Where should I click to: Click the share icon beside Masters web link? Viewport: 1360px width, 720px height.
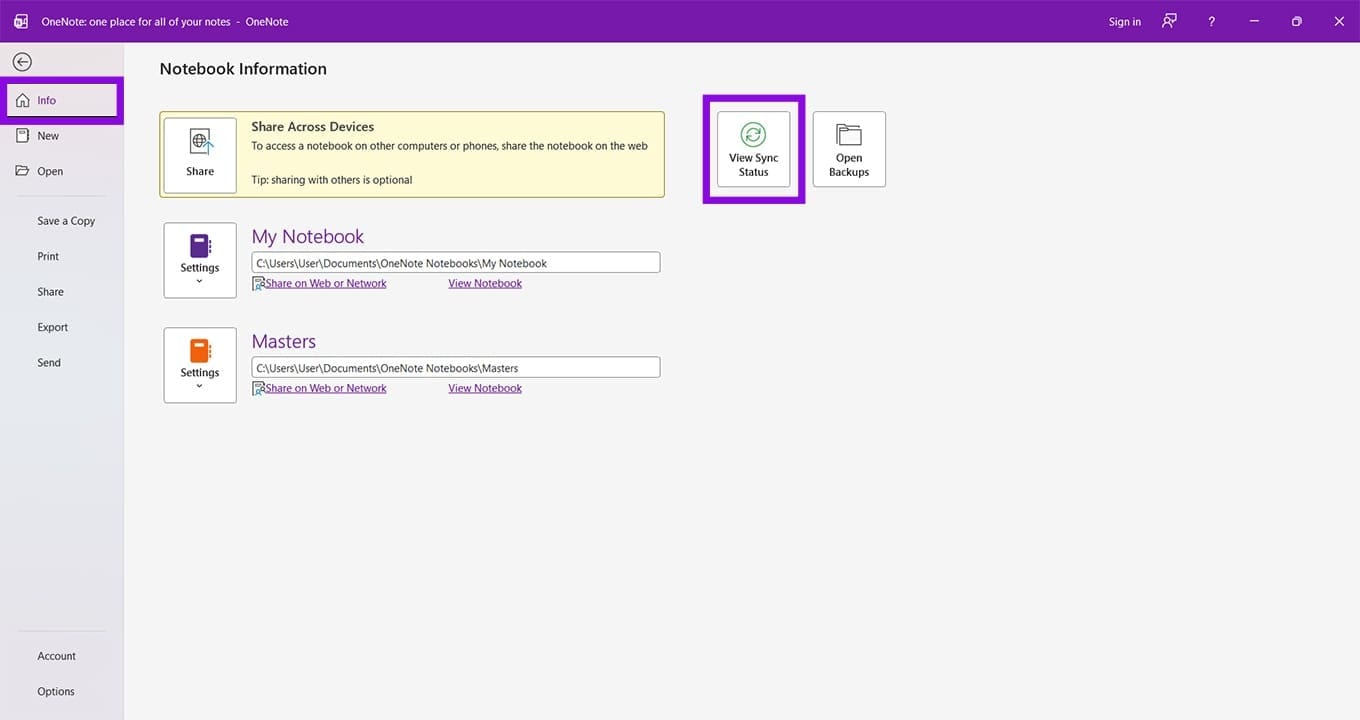coord(258,388)
